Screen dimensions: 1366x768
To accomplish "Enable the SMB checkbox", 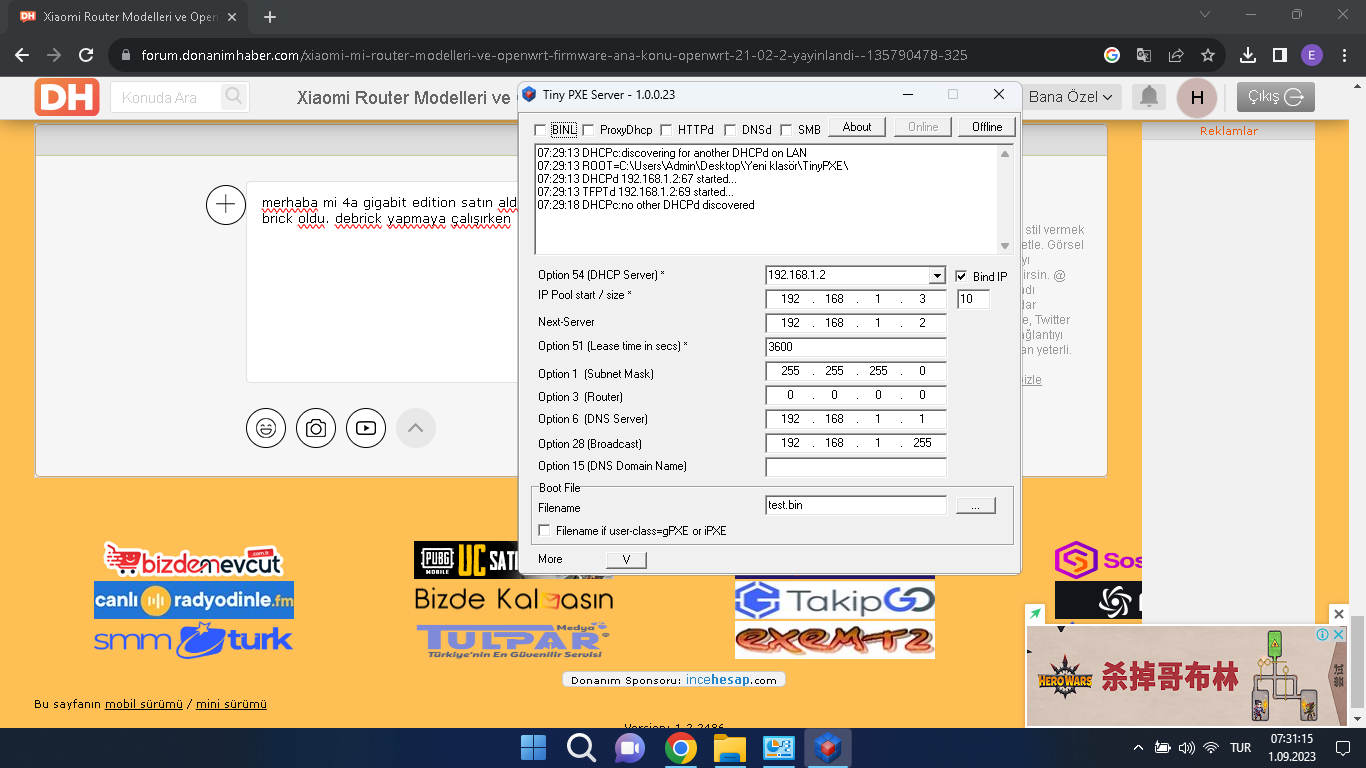I will [x=786, y=130].
